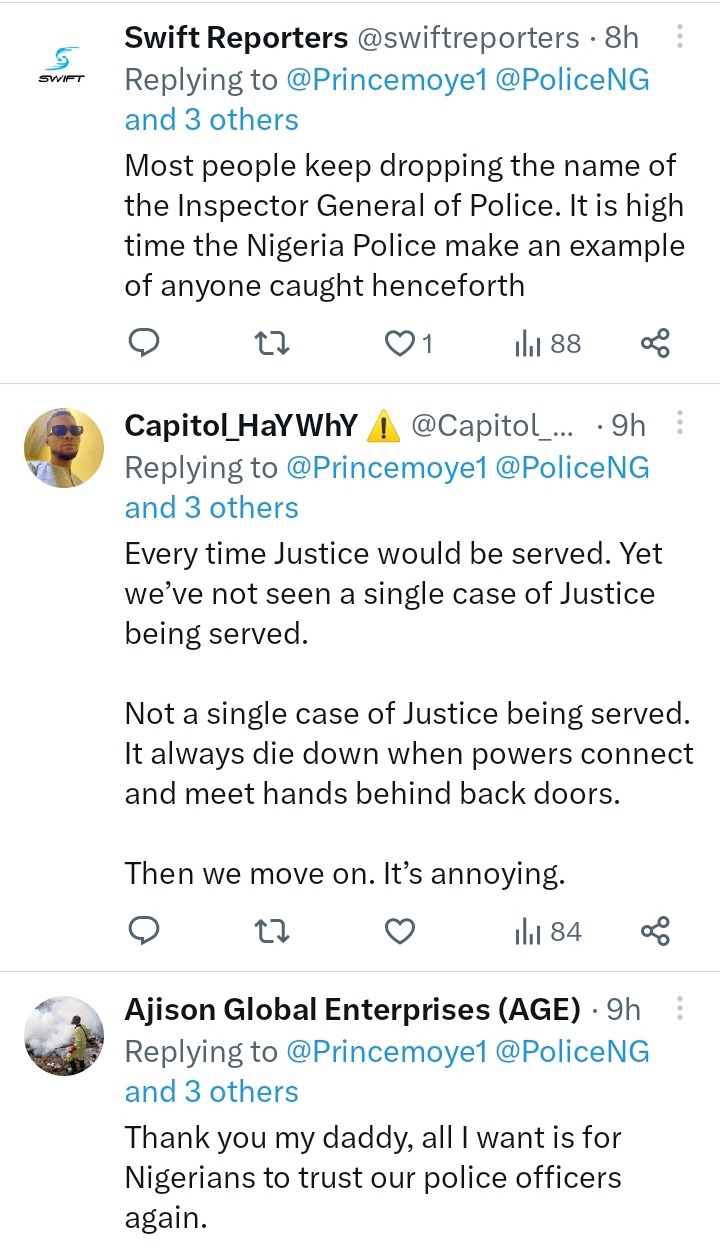View analytics showing 84 views

pyautogui.click(x=547, y=932)
